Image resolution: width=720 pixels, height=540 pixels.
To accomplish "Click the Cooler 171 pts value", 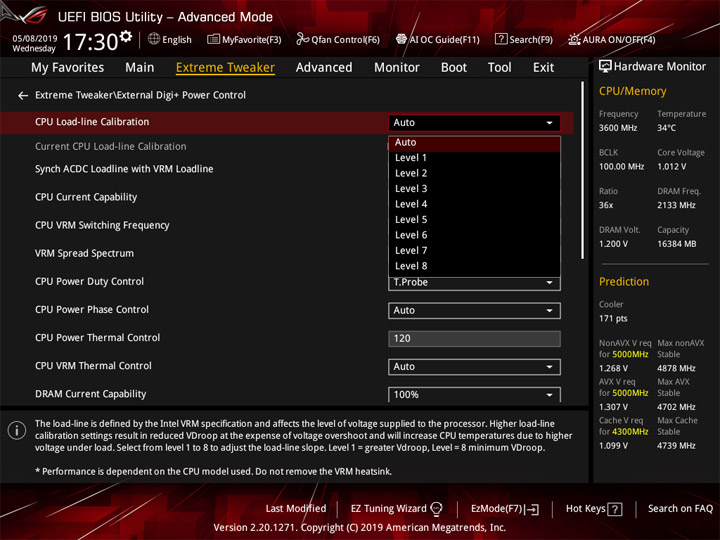I will pyautogui.click(x=613, y=319).
